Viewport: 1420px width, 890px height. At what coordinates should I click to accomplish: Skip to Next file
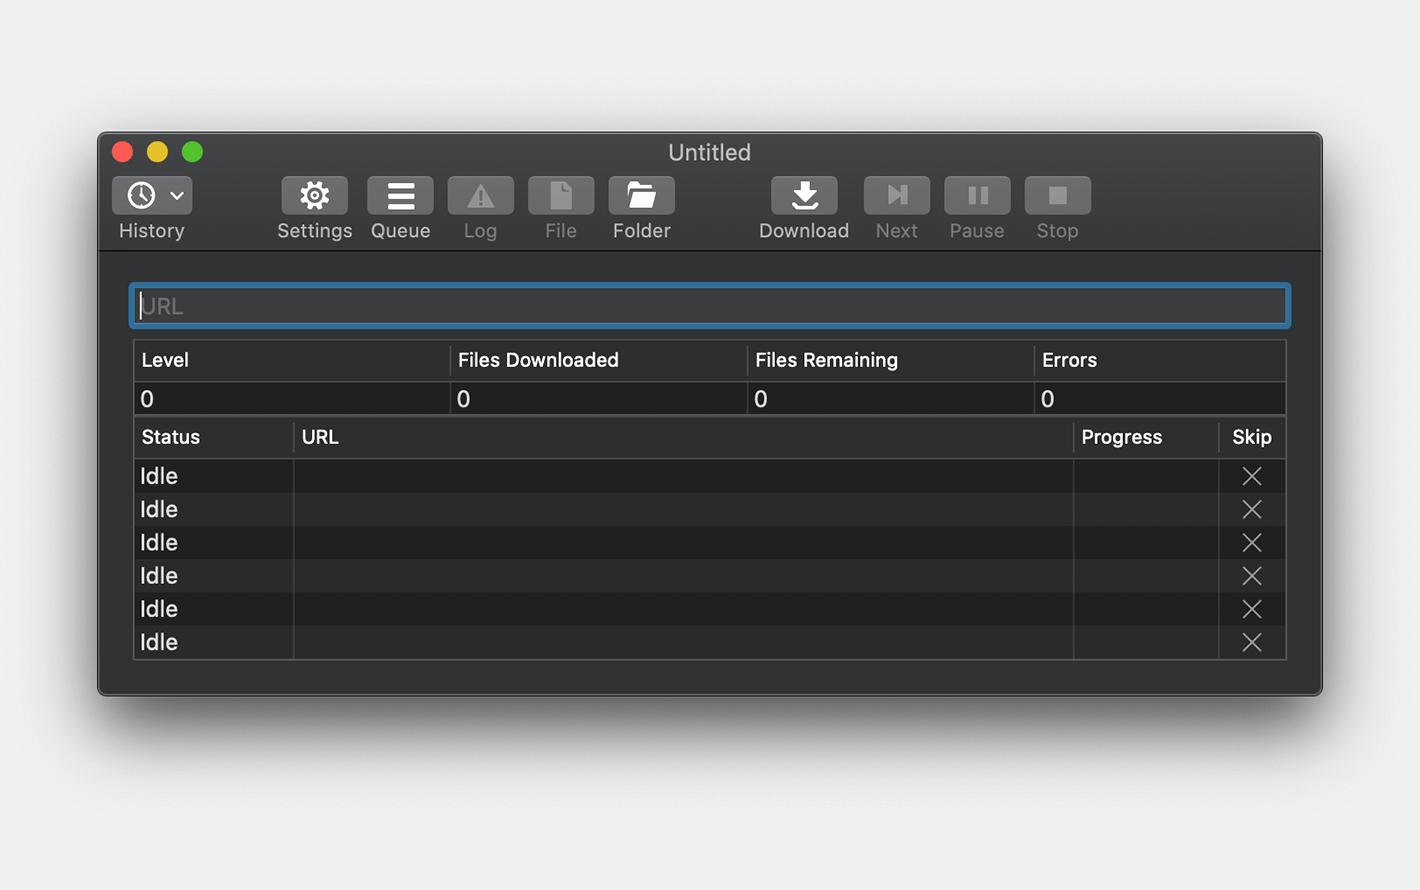896,196
